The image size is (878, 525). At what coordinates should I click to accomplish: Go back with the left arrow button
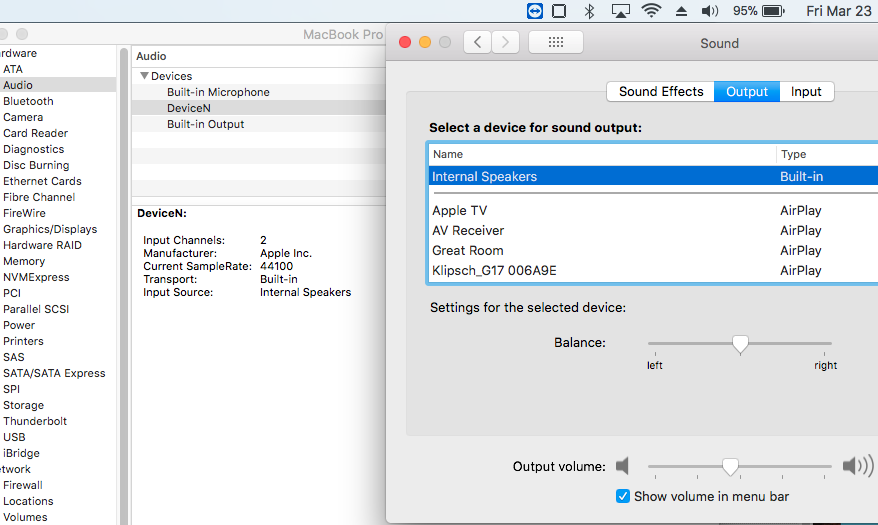pos(478,42)
